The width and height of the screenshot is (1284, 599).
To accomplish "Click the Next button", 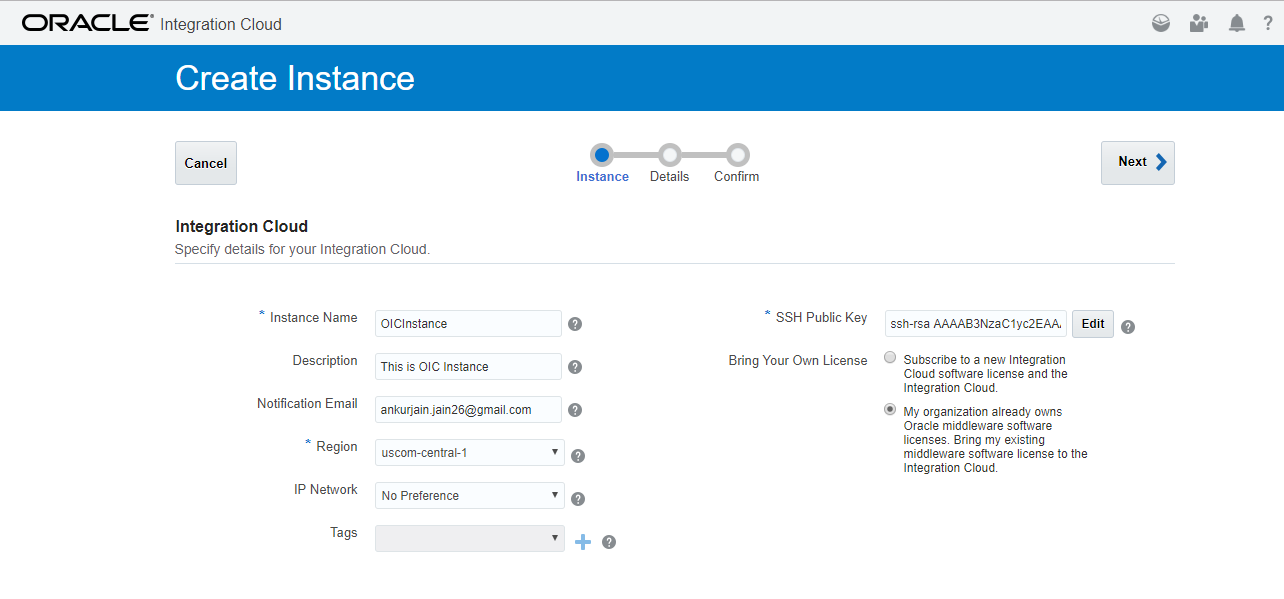I will [1137, 162].
